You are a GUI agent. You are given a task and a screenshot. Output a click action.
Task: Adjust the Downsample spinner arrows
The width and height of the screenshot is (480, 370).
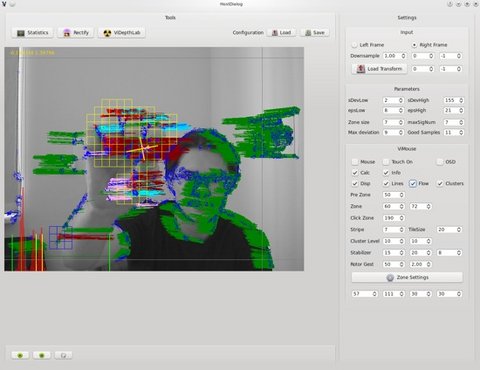tap(403, 56)
